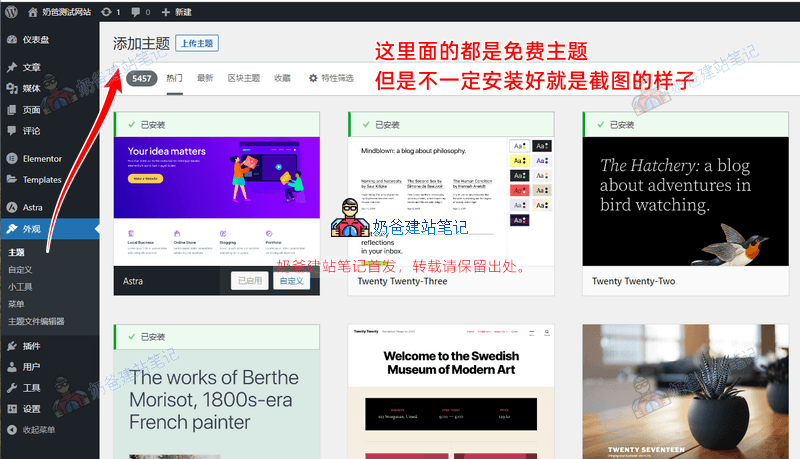Click the 上传主题 upload button

click(x=197, y=43)
